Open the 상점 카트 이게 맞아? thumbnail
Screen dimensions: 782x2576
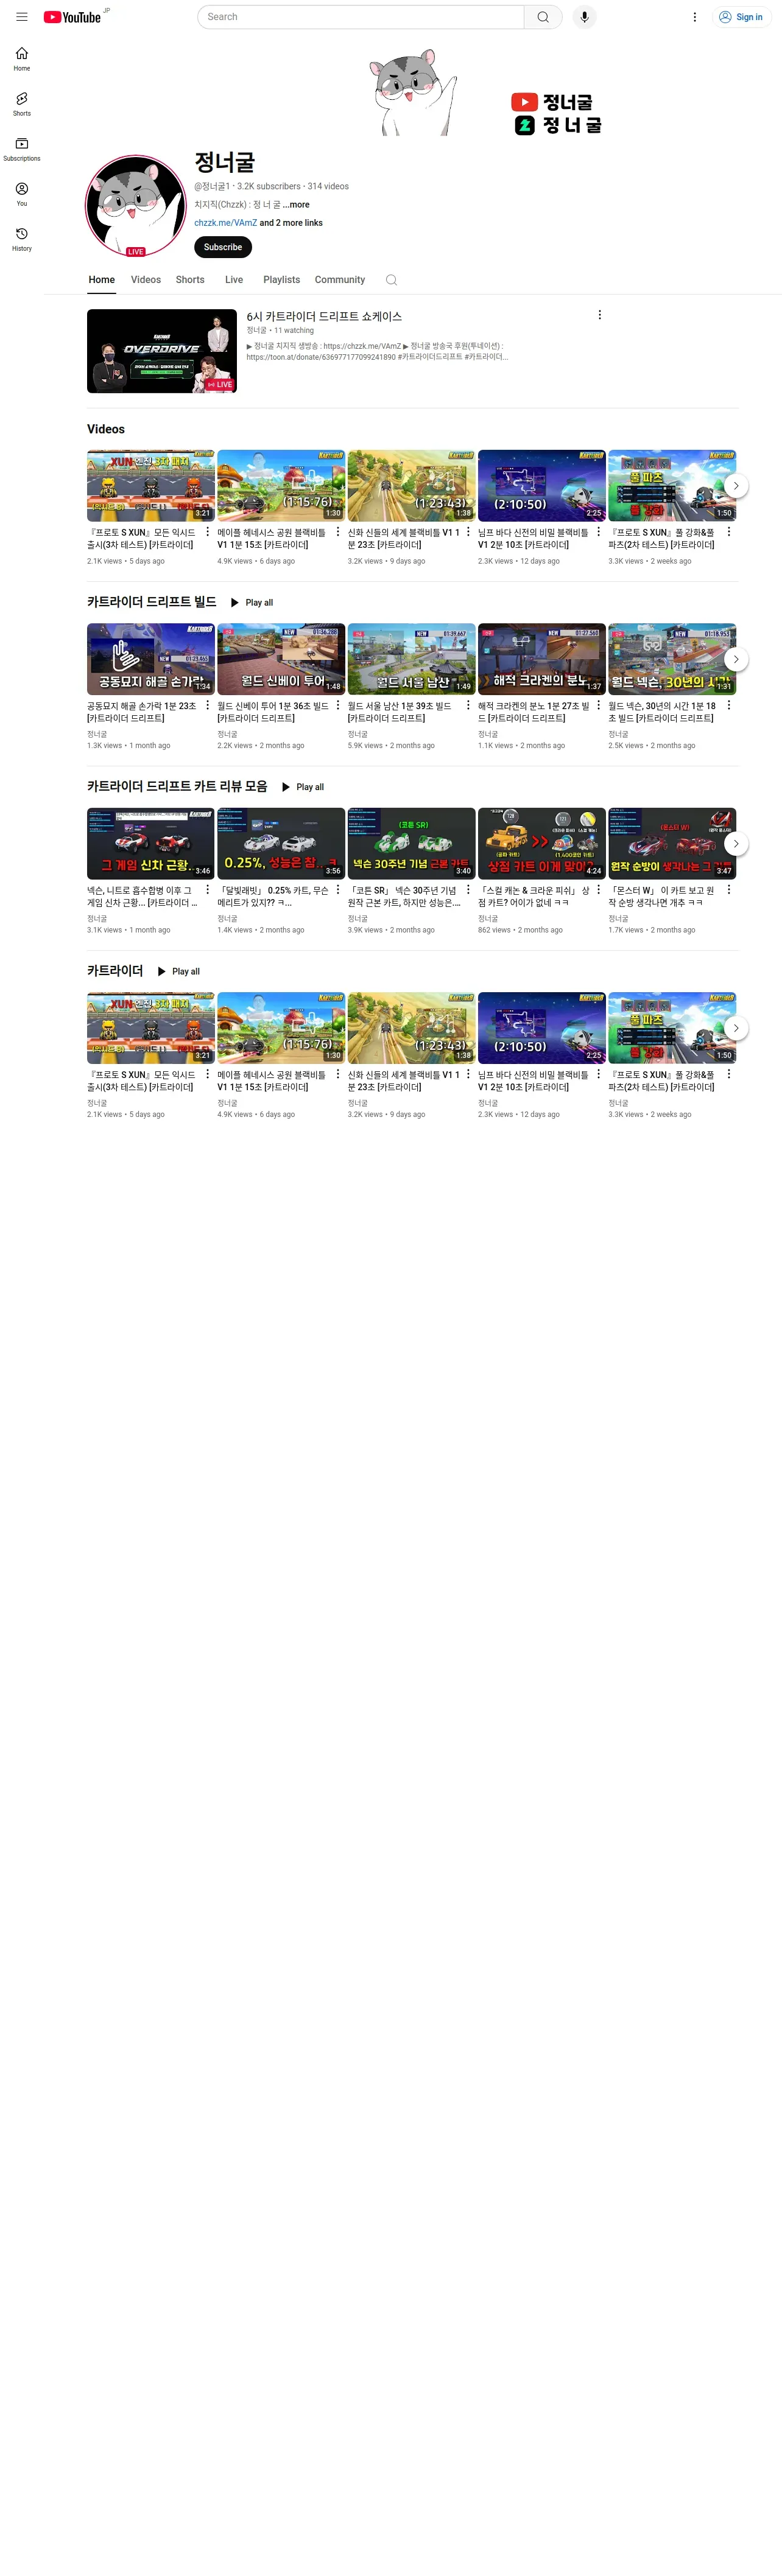click(541, 844)
